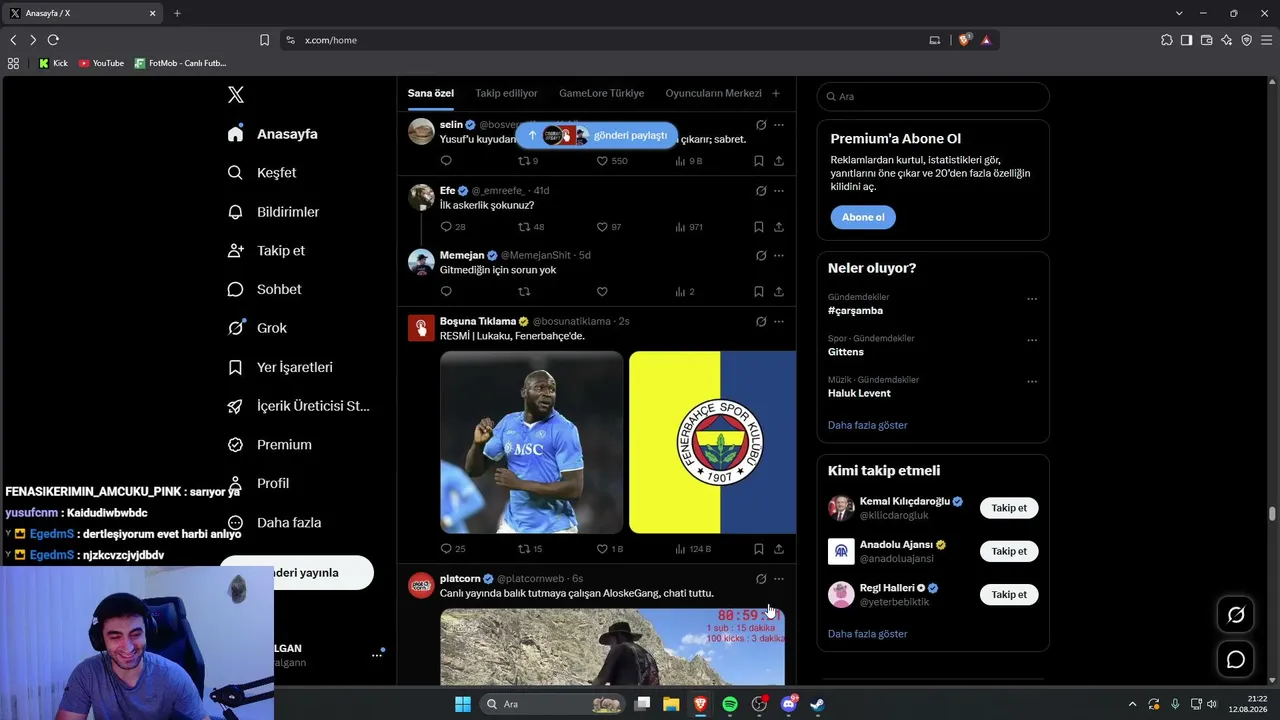Bookmark the Boşuna Tıklama tweet
Image resolution: width=1280 pixels, height=720 pixels.
[x=759, y=549]
